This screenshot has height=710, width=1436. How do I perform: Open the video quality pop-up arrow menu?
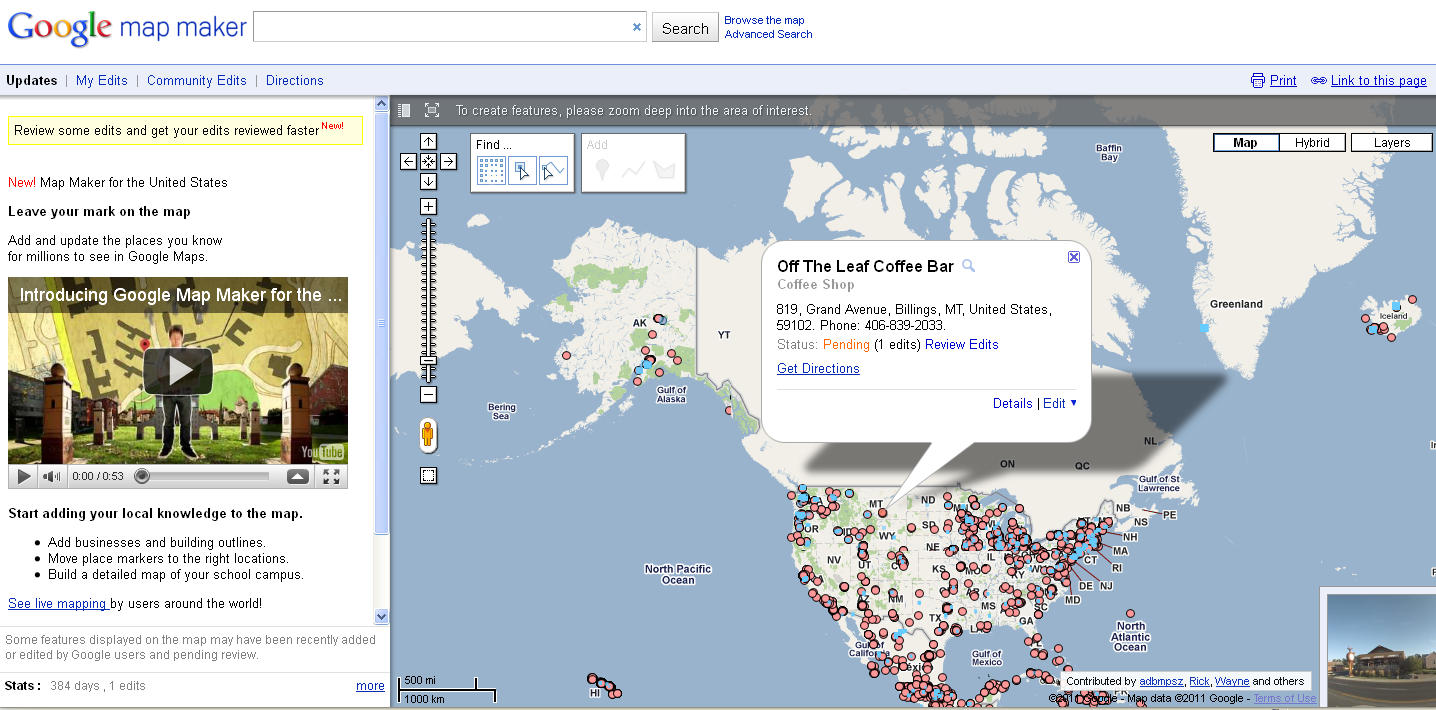(298, 477)
